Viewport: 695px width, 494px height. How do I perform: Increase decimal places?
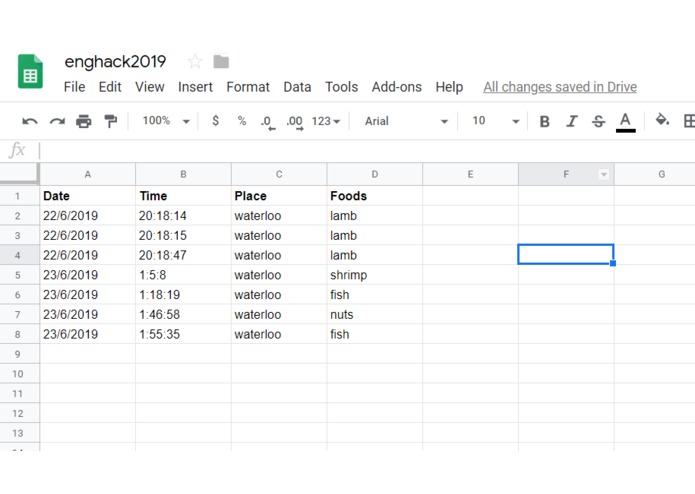click(x=295, y=122)
